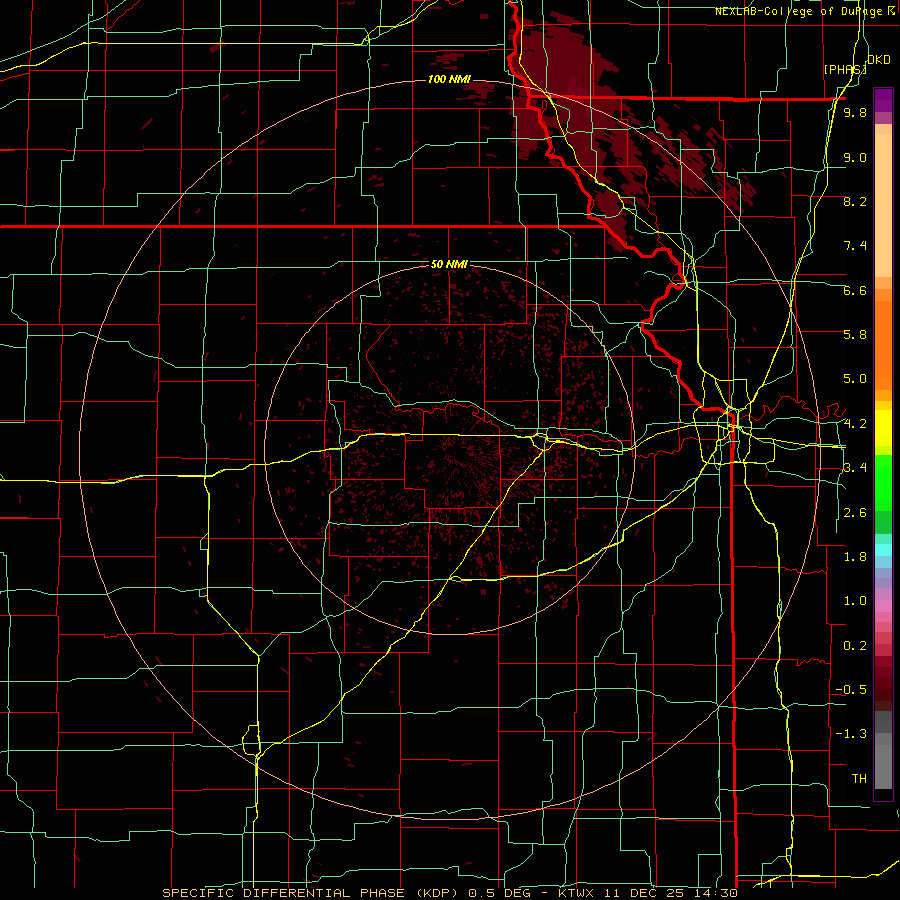Viewport: 900px width, 900px height.
Task: Click the bright yellow segment of the color scale
Action: tap(883, 428)
